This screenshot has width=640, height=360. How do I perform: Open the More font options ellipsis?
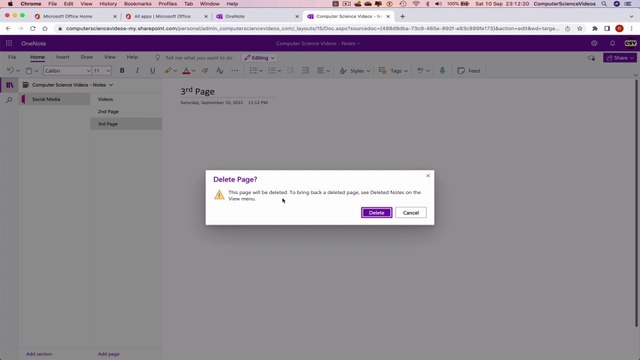[x=235, y=71]
